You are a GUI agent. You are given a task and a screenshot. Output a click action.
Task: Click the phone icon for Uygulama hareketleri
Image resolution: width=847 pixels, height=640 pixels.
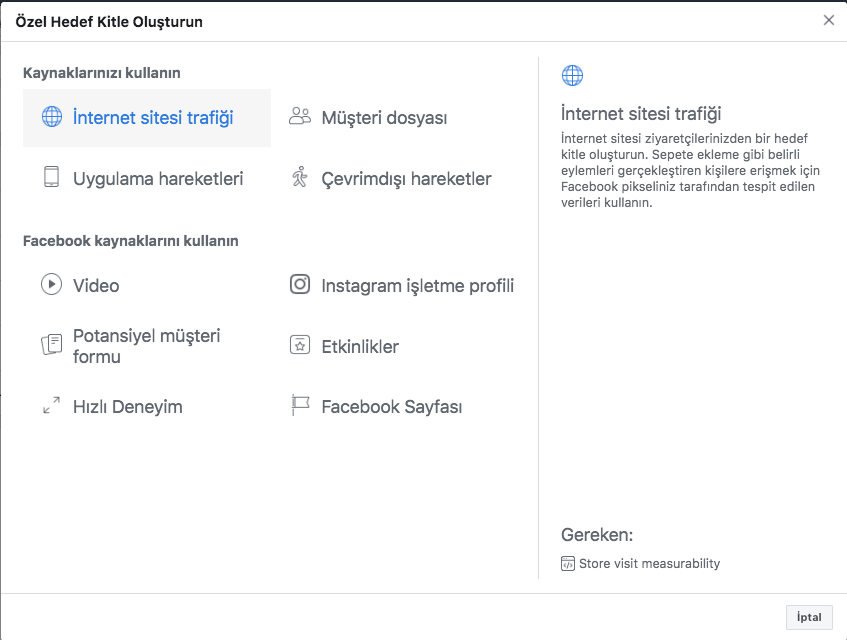51,177
